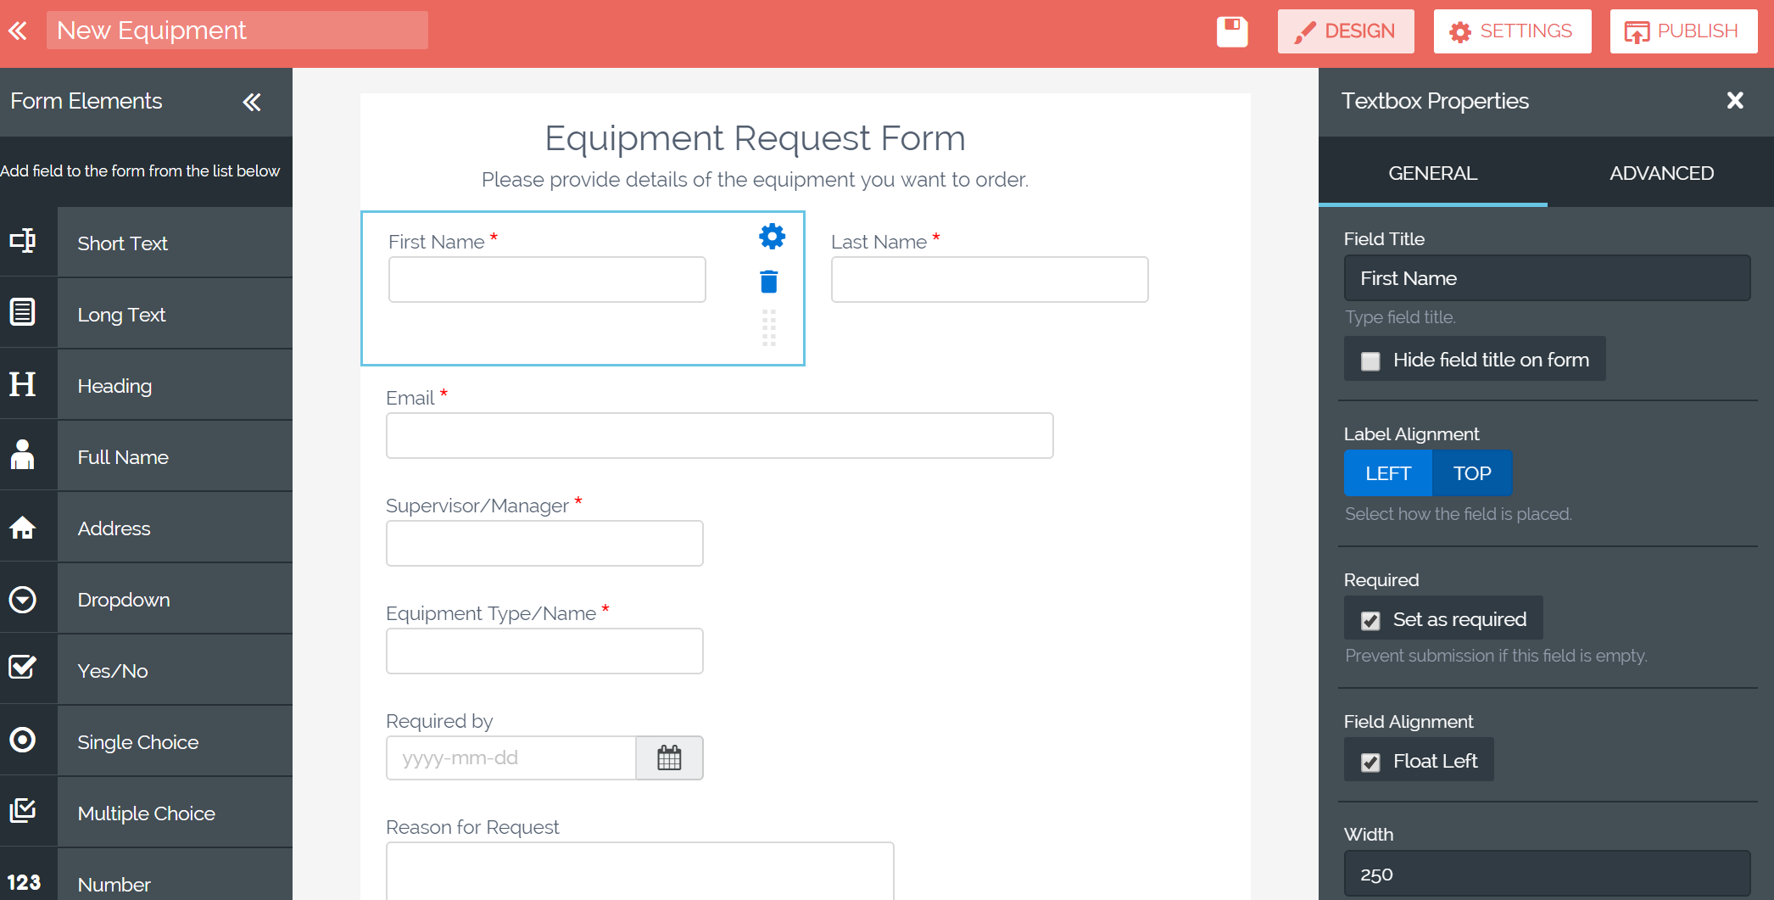Click the First Name text box on form
Viewport: 1774px width, 900px height.
(x=547, y=279)
